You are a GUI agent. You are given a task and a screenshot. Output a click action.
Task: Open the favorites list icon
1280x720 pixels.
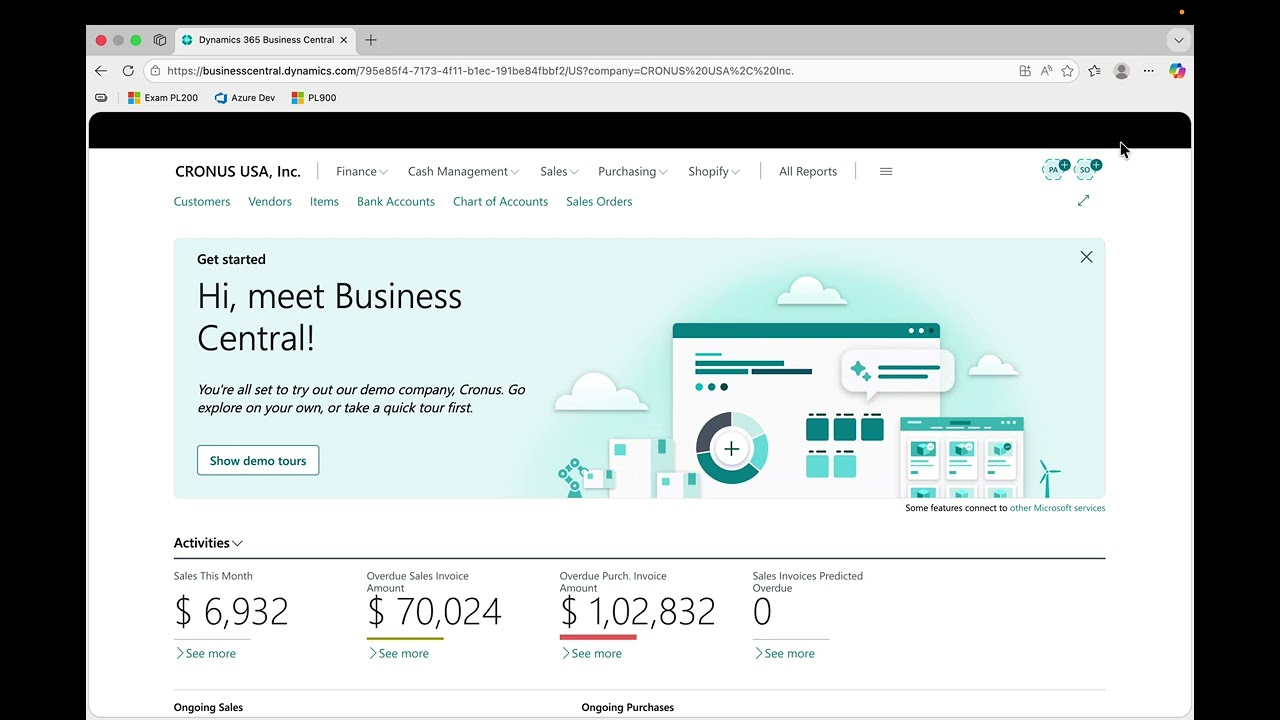(1094, 71)
